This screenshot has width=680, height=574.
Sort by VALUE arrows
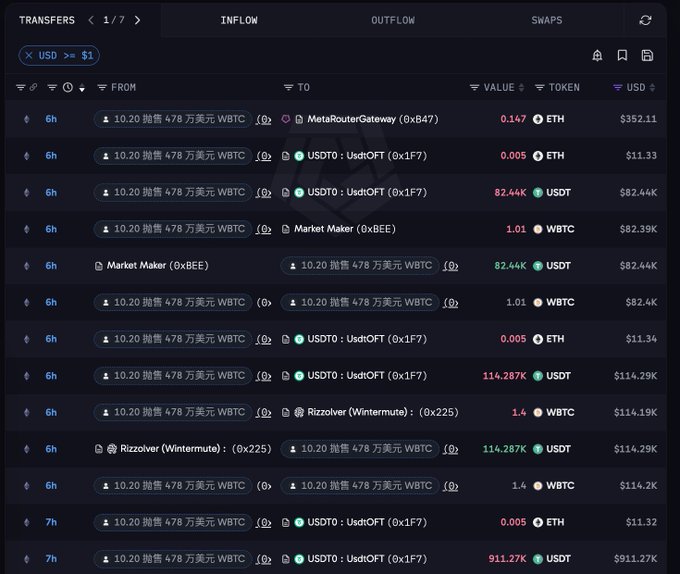pos(521,88)
